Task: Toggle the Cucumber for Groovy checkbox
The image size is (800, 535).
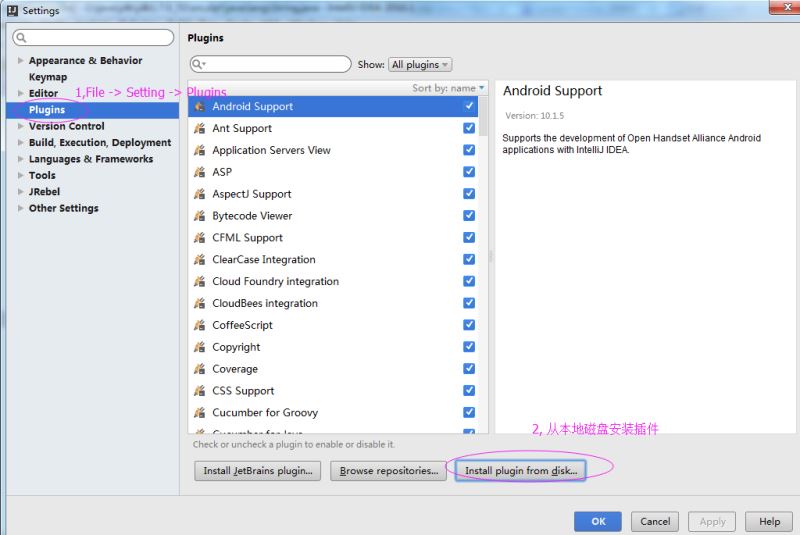Action: click(469, 413)
